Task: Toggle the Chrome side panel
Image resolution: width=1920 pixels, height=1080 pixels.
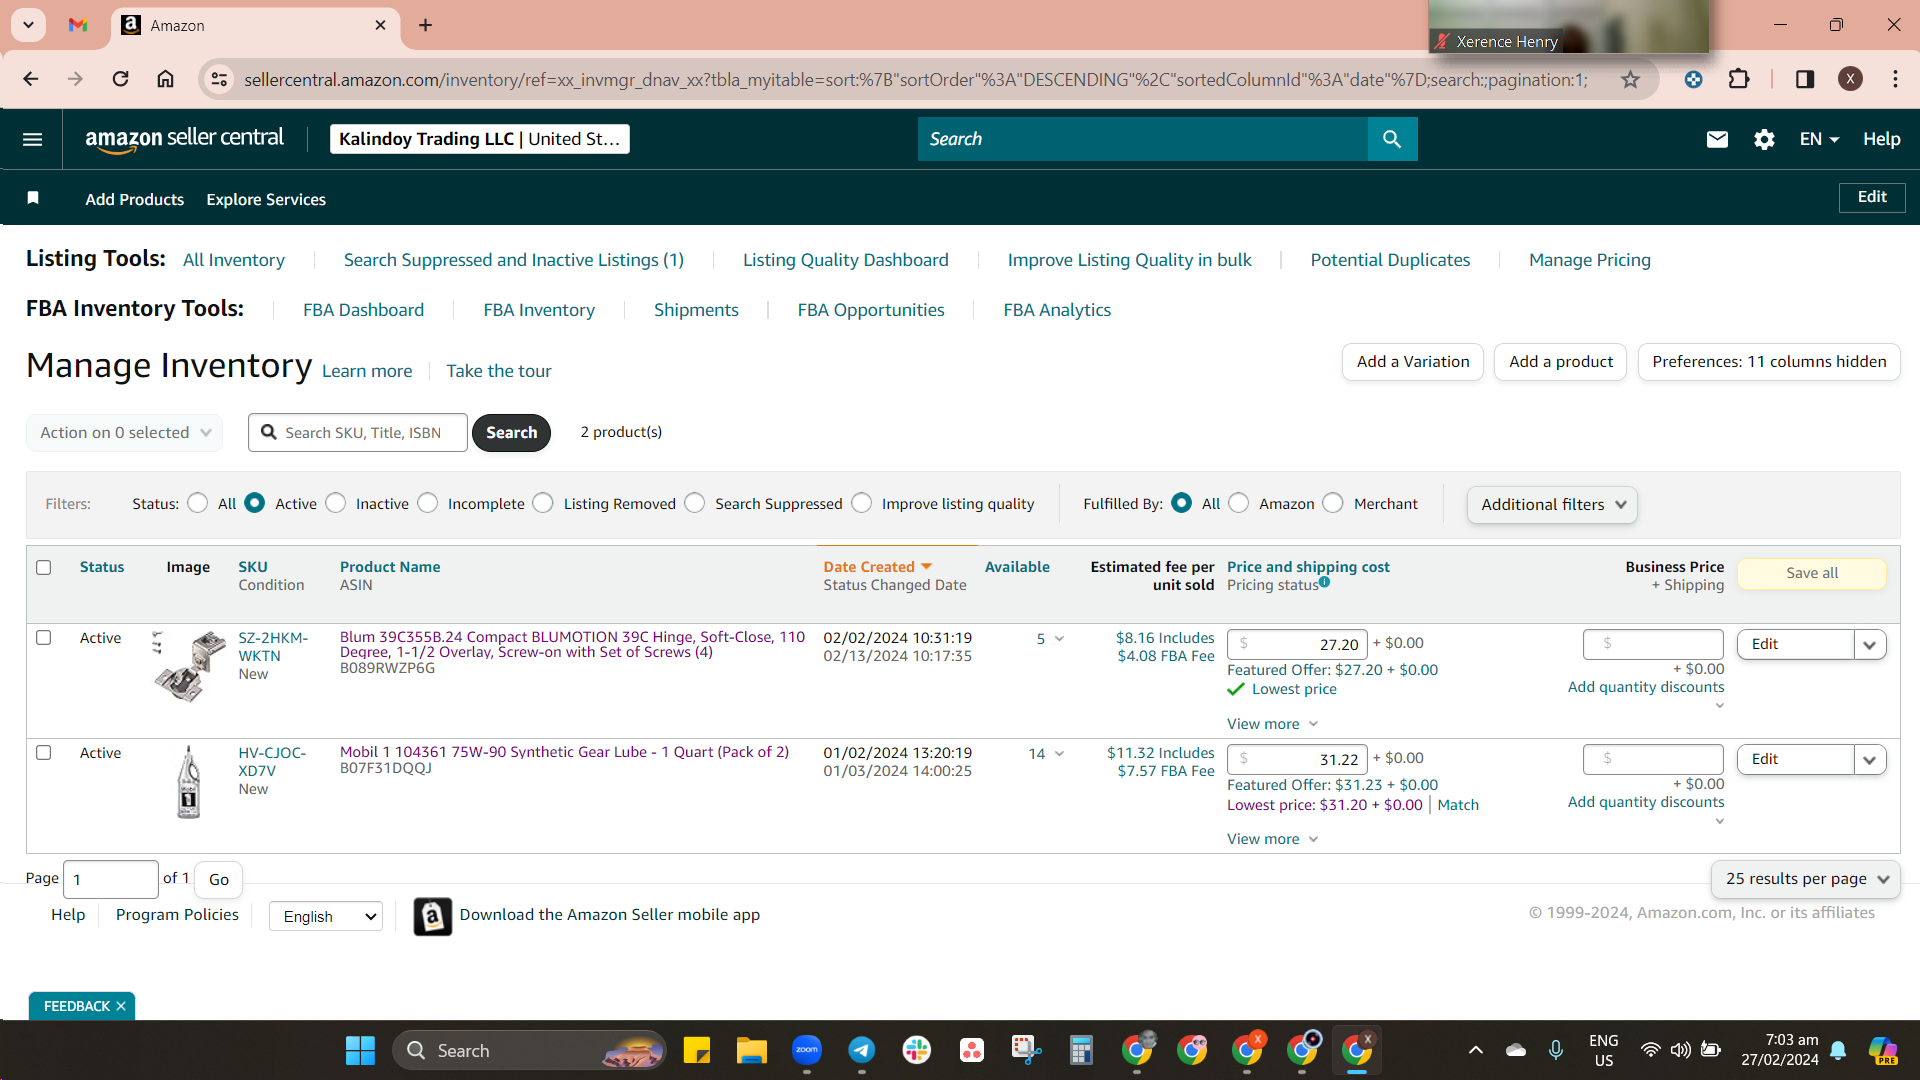Action: (x=1805, y=79)
